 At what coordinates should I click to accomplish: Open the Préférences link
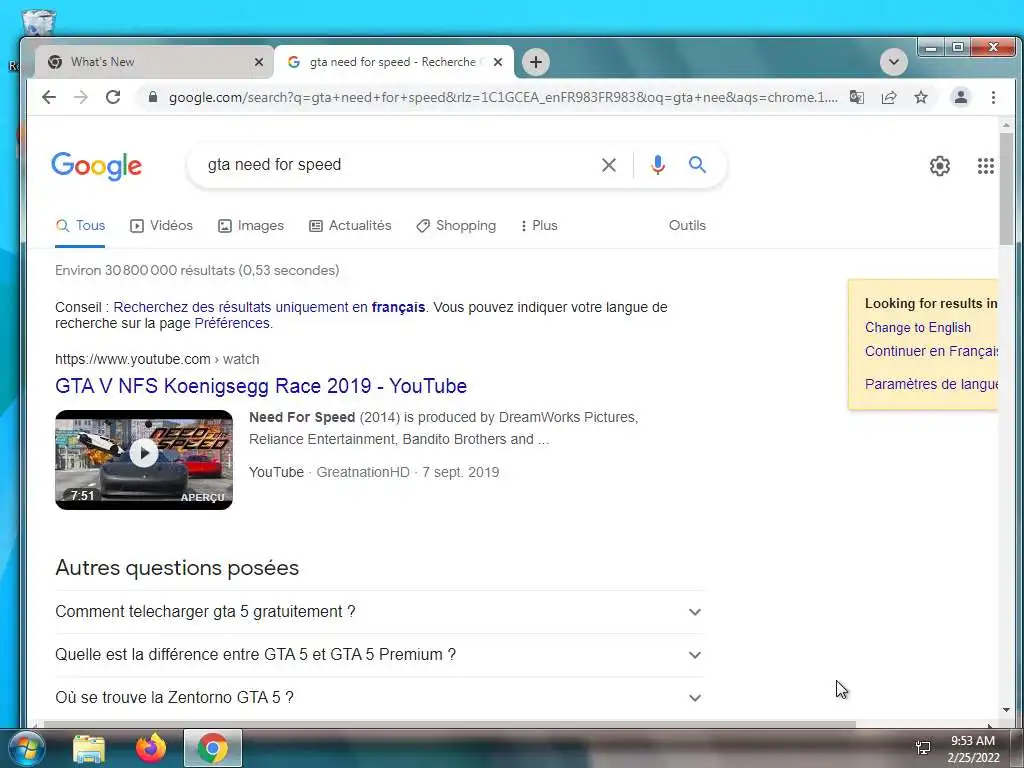point(232,323)
